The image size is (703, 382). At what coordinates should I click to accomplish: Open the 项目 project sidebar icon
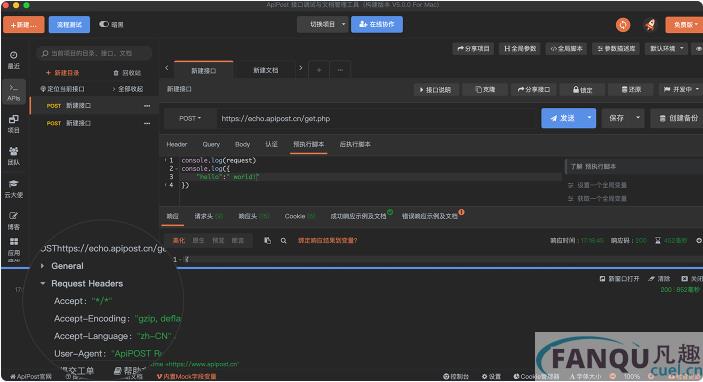(x=13, y=124)
